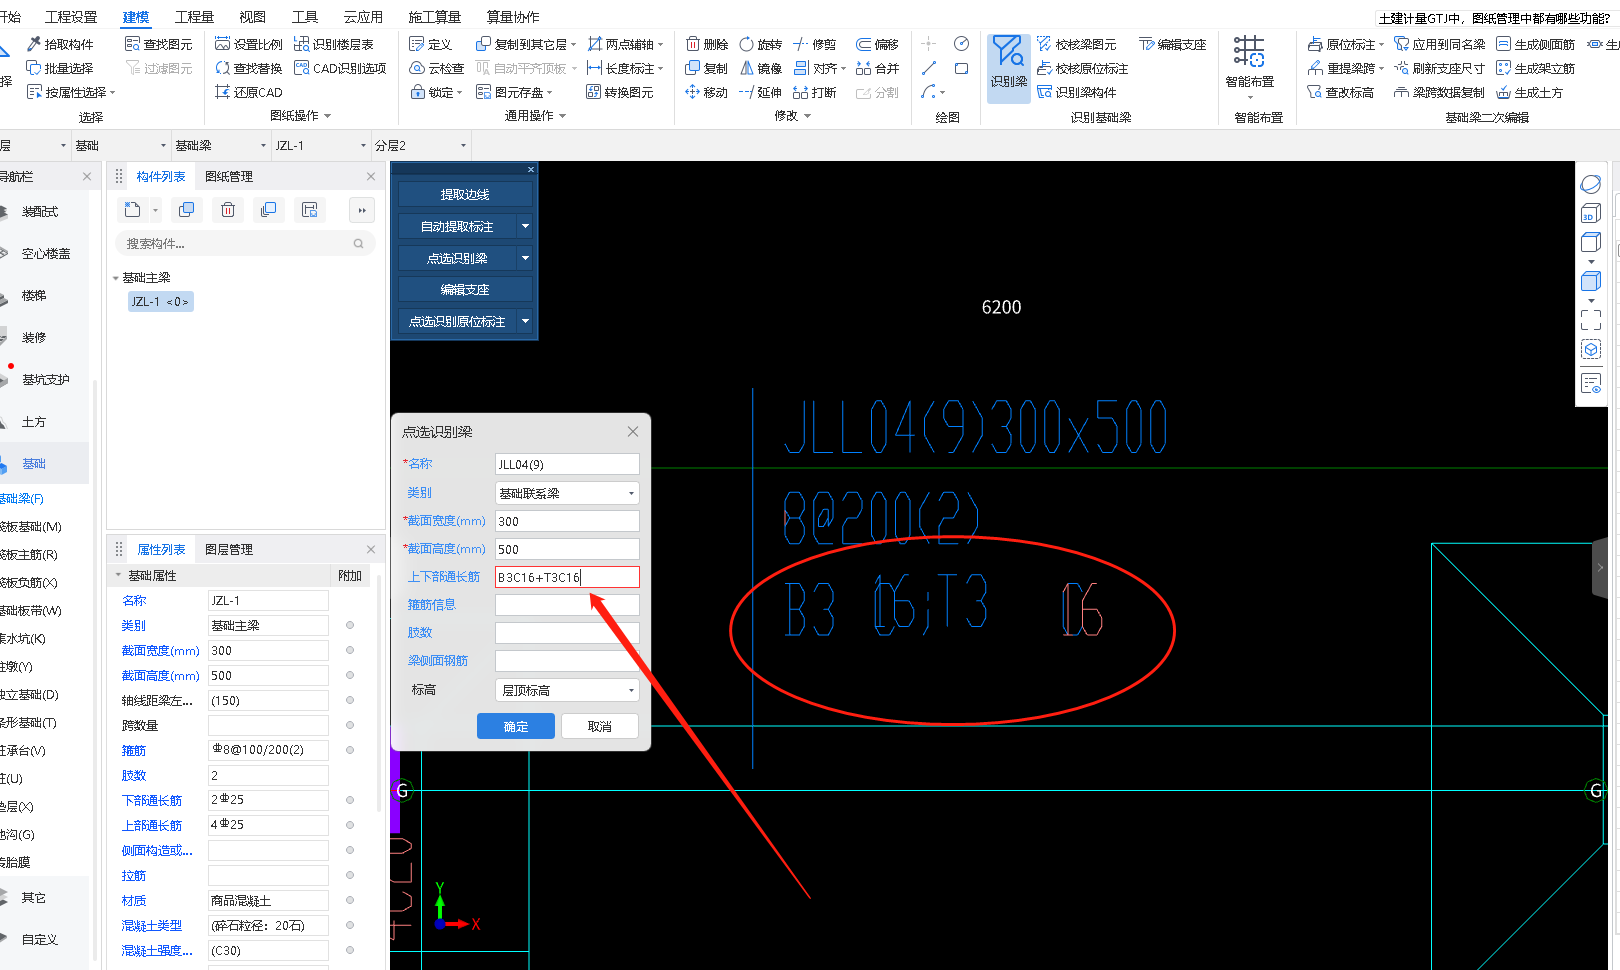Expand the 点选识别原位标注 dropdown arrow
The height and width of the screenshot is (970, 1620).
click(x=525, y=321)
